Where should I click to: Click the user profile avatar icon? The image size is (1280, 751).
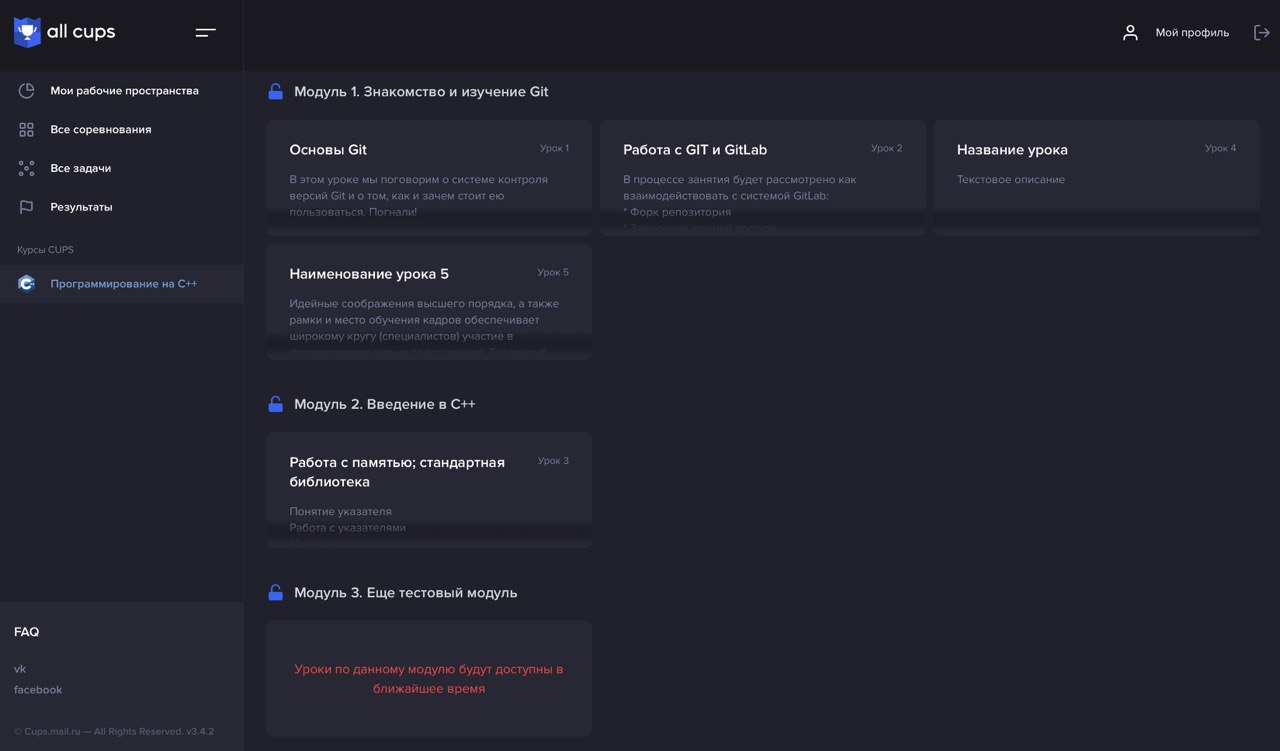(x=1130, y=32)
